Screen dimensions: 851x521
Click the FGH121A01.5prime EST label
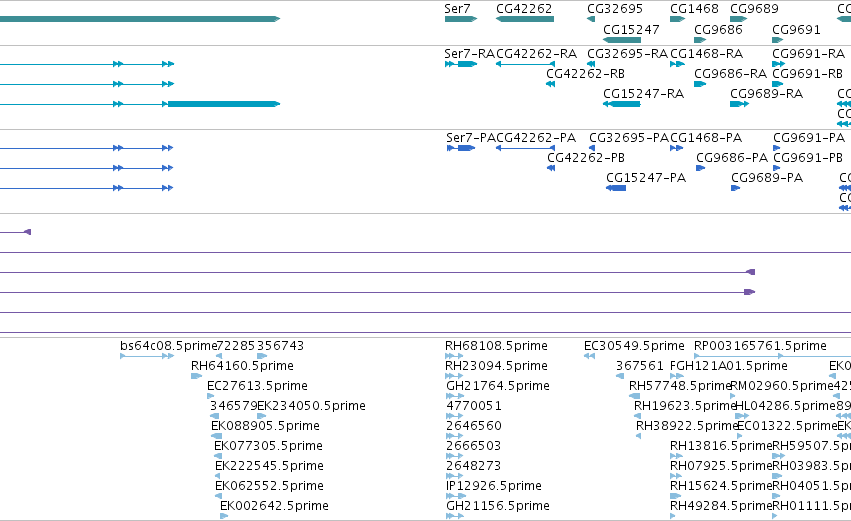point(729,366)
